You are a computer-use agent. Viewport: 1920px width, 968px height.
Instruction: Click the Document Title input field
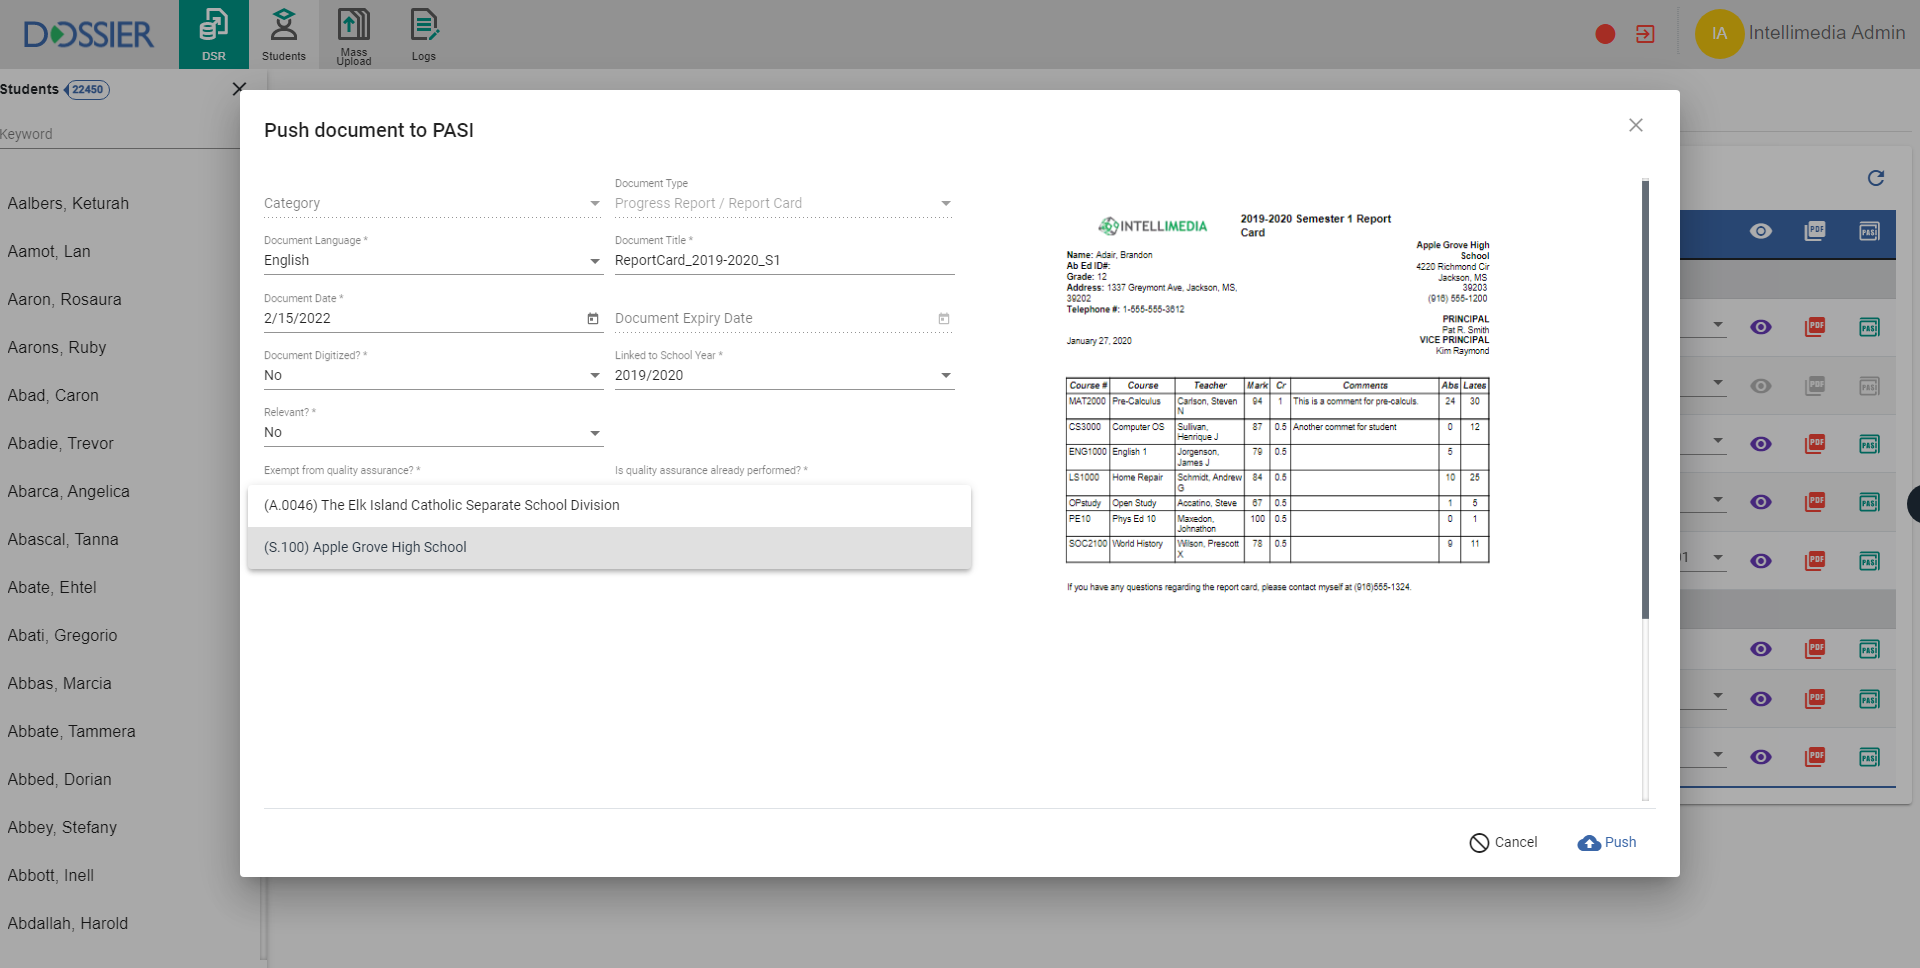[x=783, y=261]
